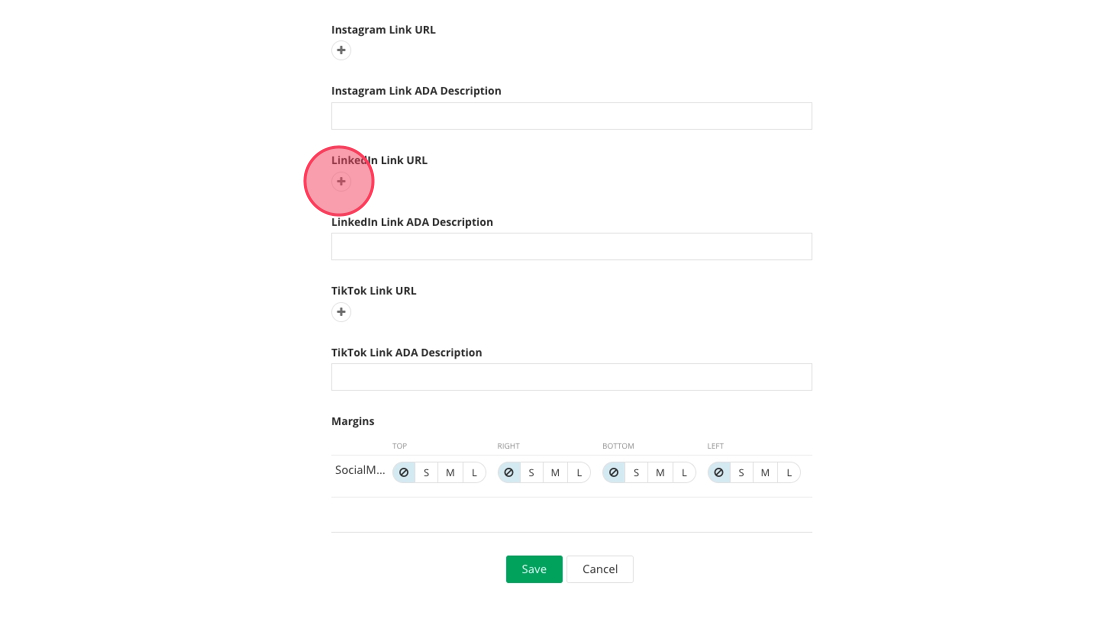Image resolution: width=1120 pixels, height=625 pixels.
Task: Focus Instagram Link ADA Description field
Action: coord(571,116)
